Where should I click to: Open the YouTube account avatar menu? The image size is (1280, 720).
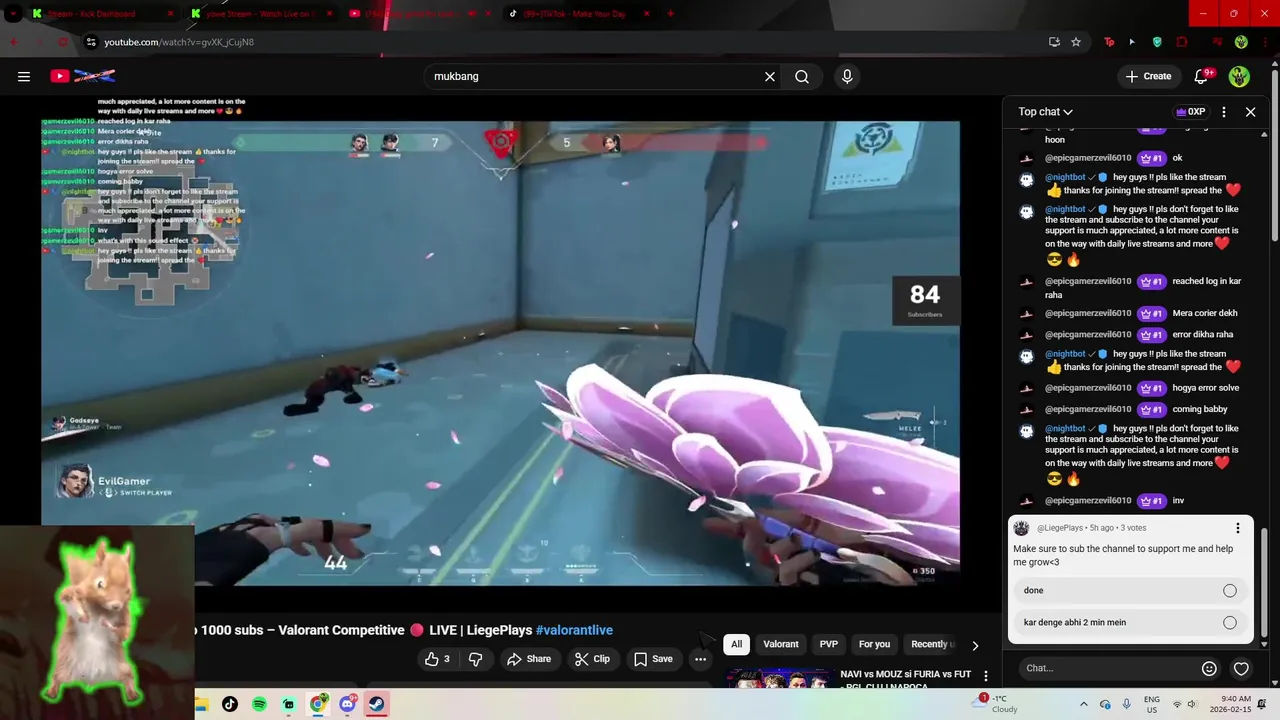coord(1239,76)
